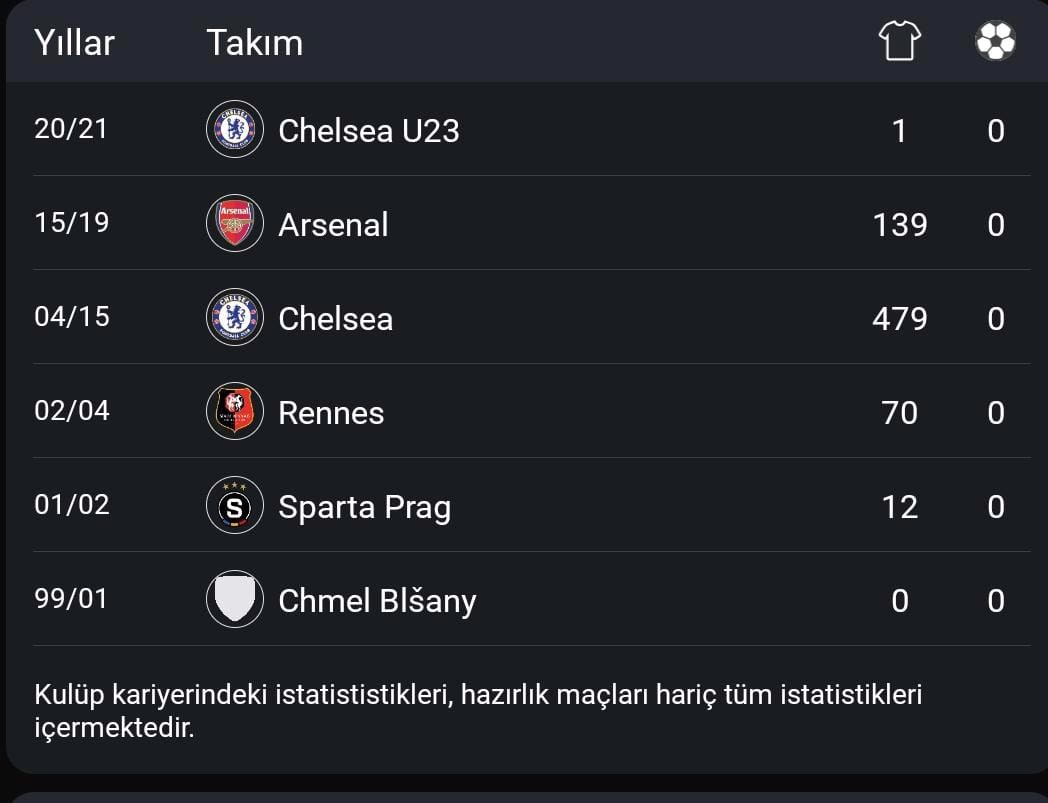Open the Arsenal club crest
This screenshot has height=803, width=1048.
click(235, 223)
